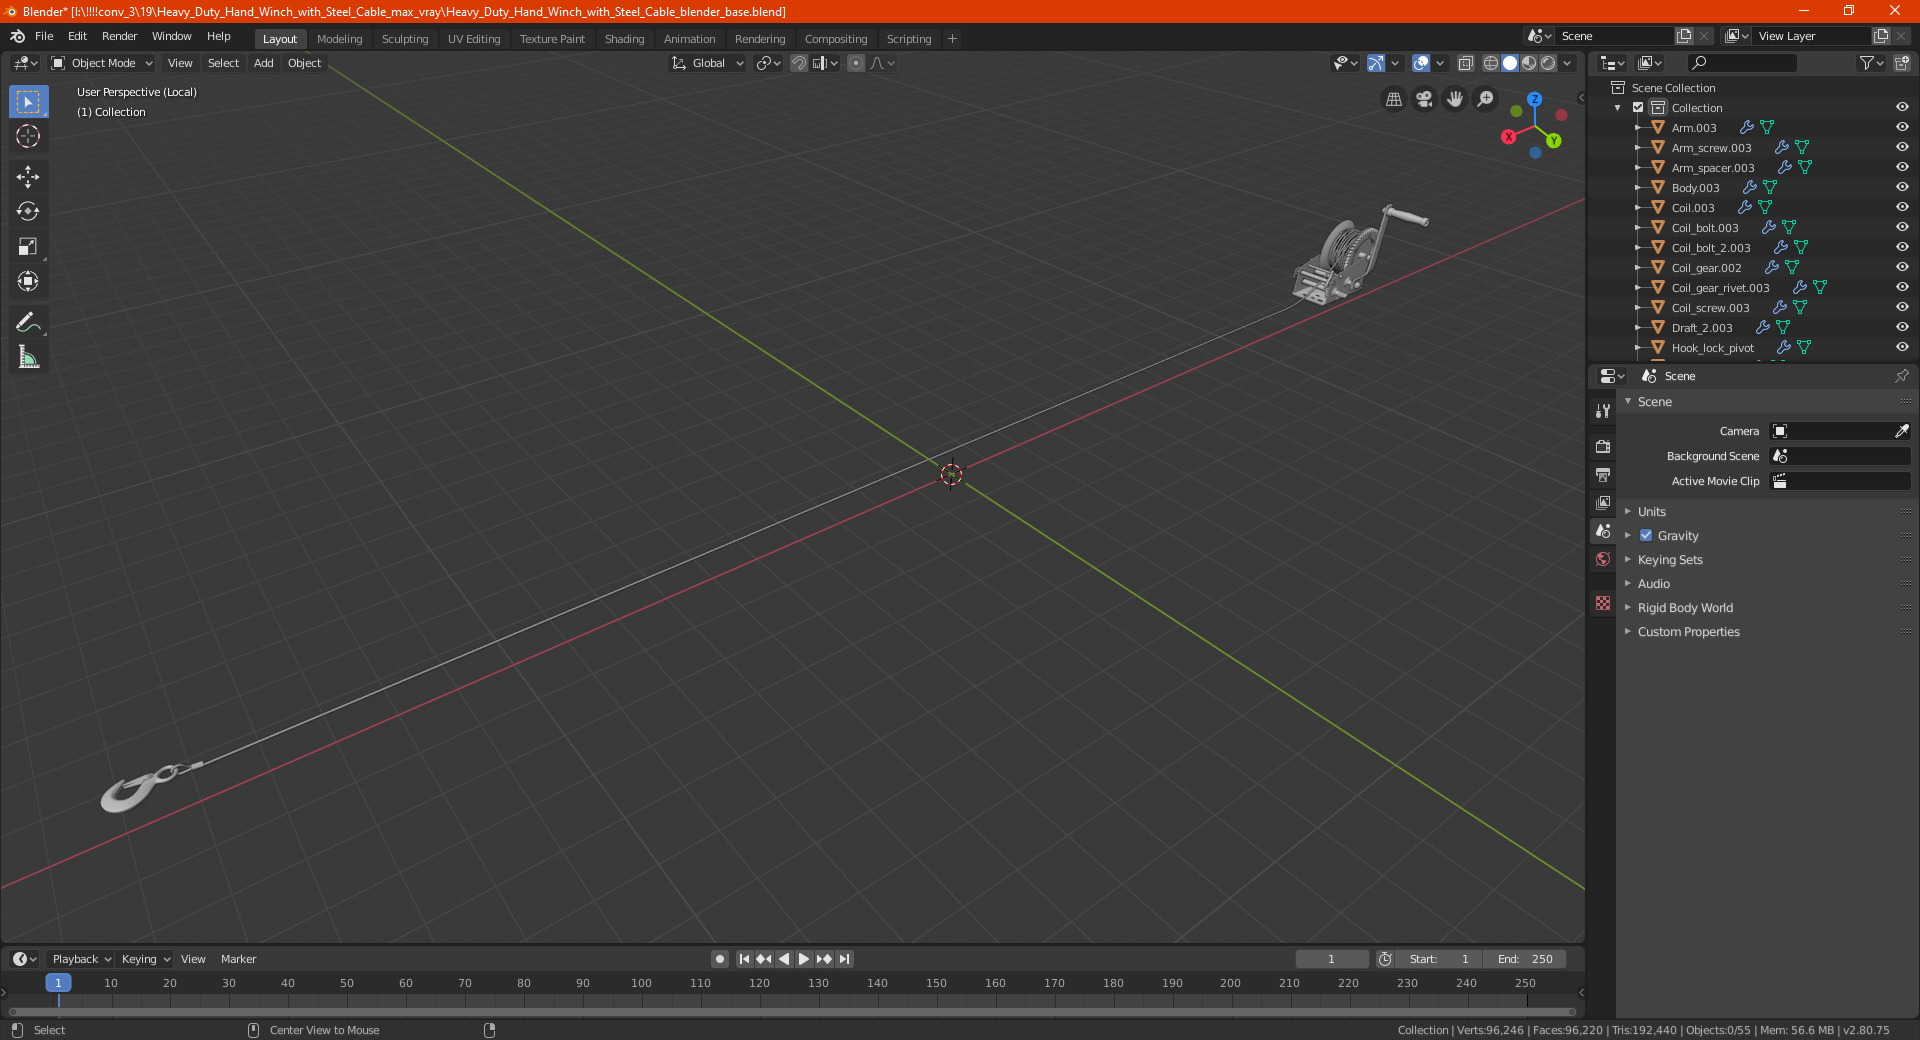Image resolution: width=1920 pixels, height=1040 pixels.
Task: Click the Blender logo menu icon
Action: [x=17, y=36]
